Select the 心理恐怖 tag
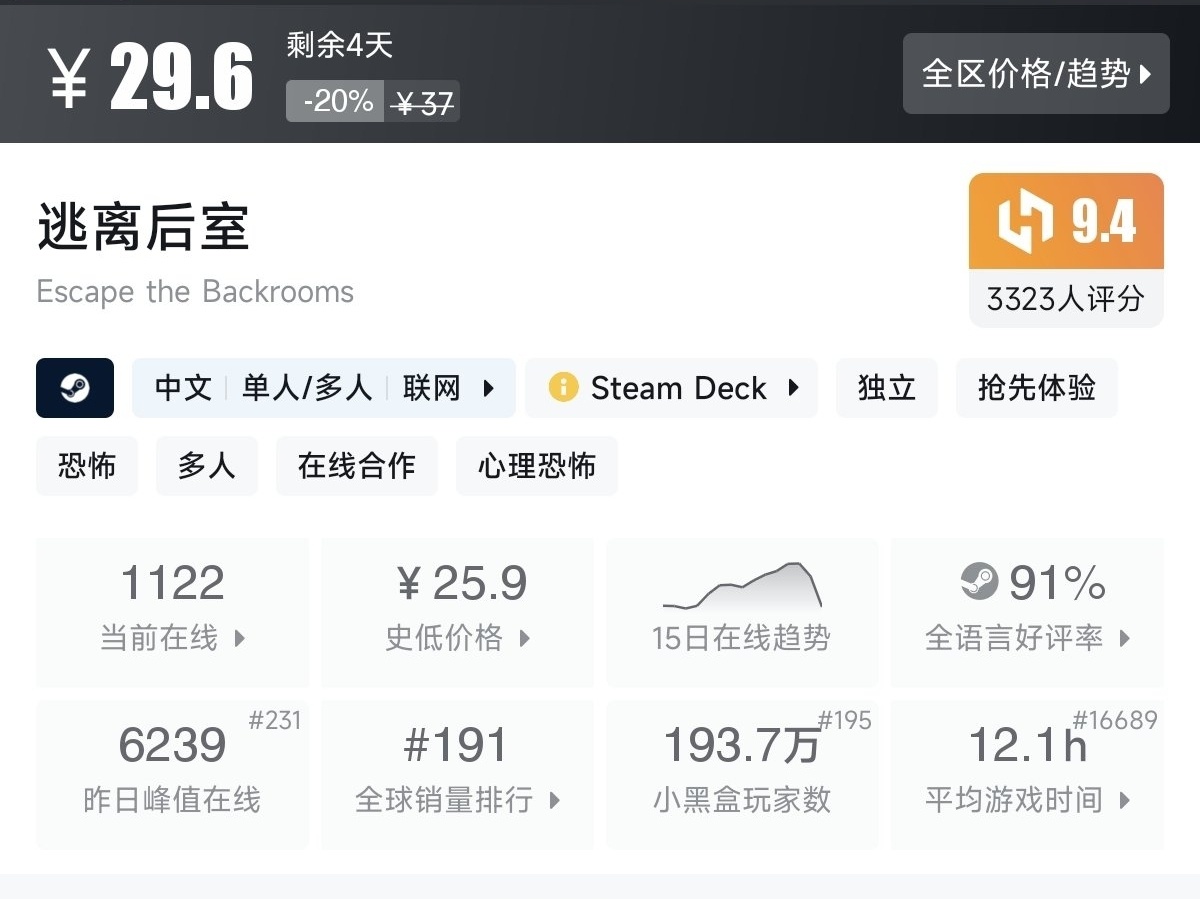Screen dimensions: 1200x899 [x=537, y=466]
